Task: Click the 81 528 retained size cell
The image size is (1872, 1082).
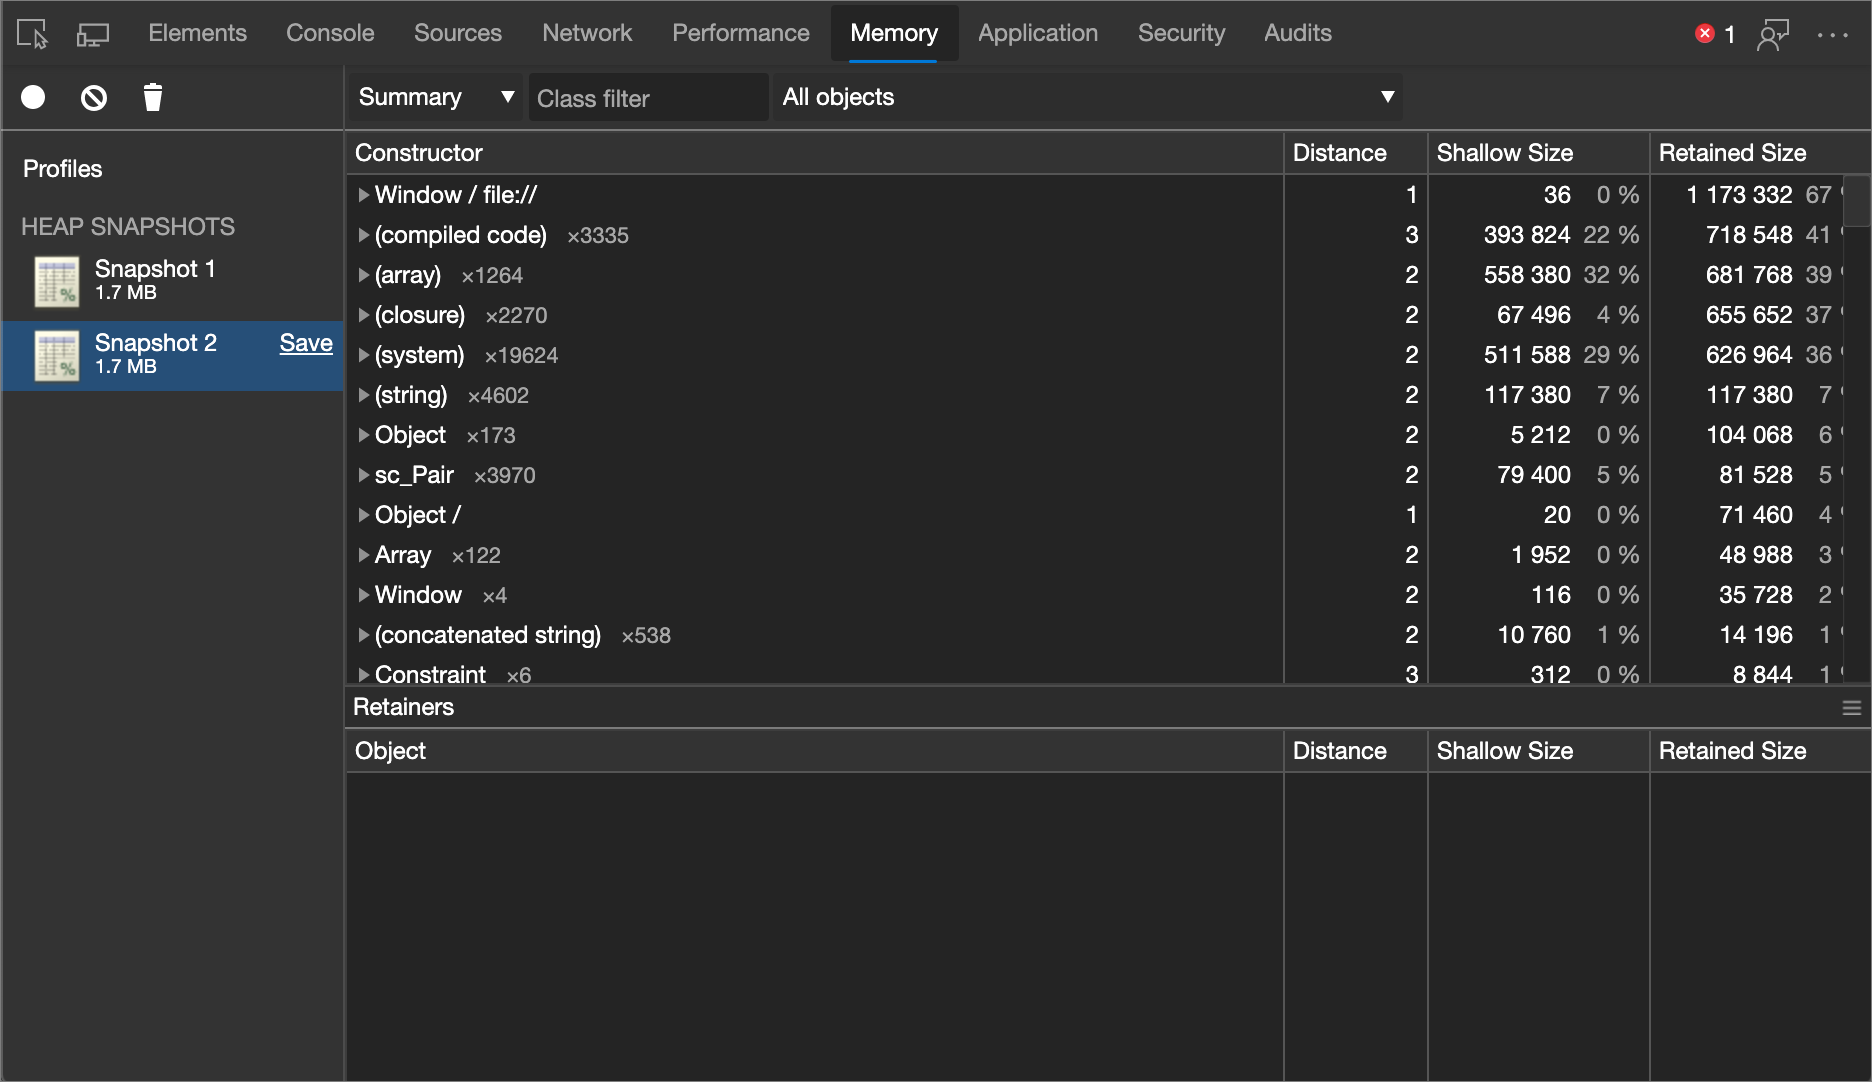Action: (1755, 475)
